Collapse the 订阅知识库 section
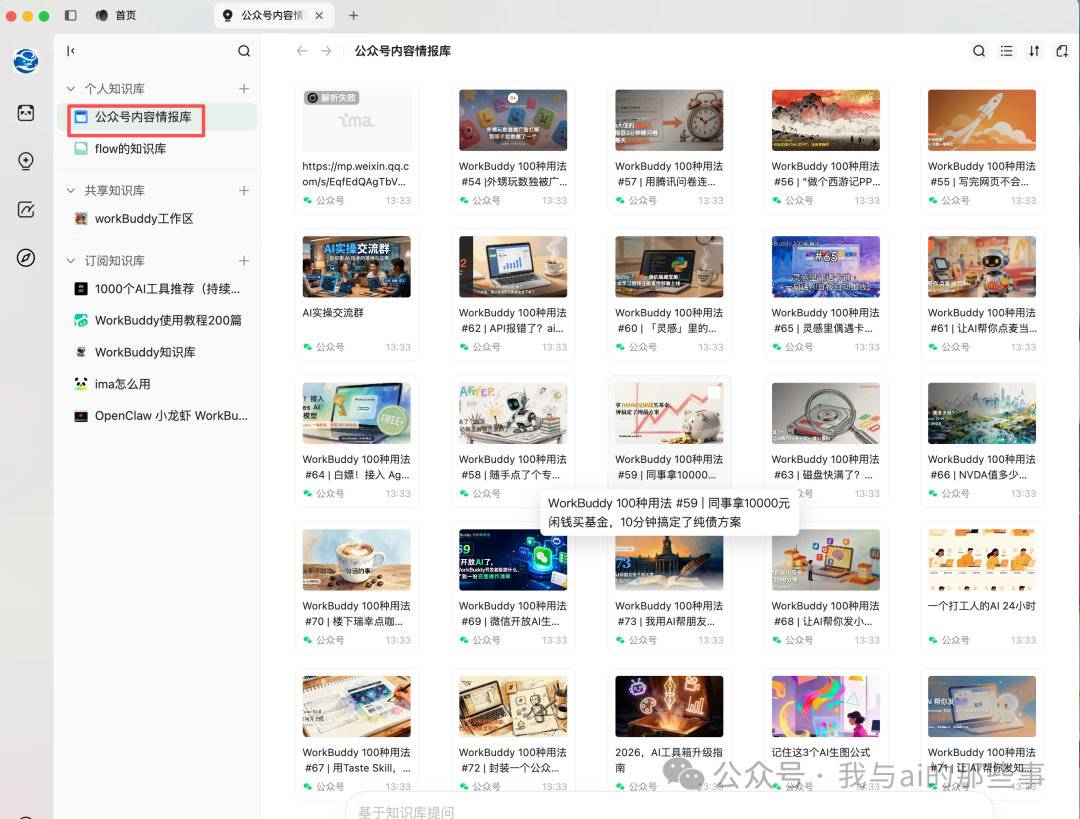Image resolution: width=1080 pixels, height=819 pixels. tap(70, 260)
